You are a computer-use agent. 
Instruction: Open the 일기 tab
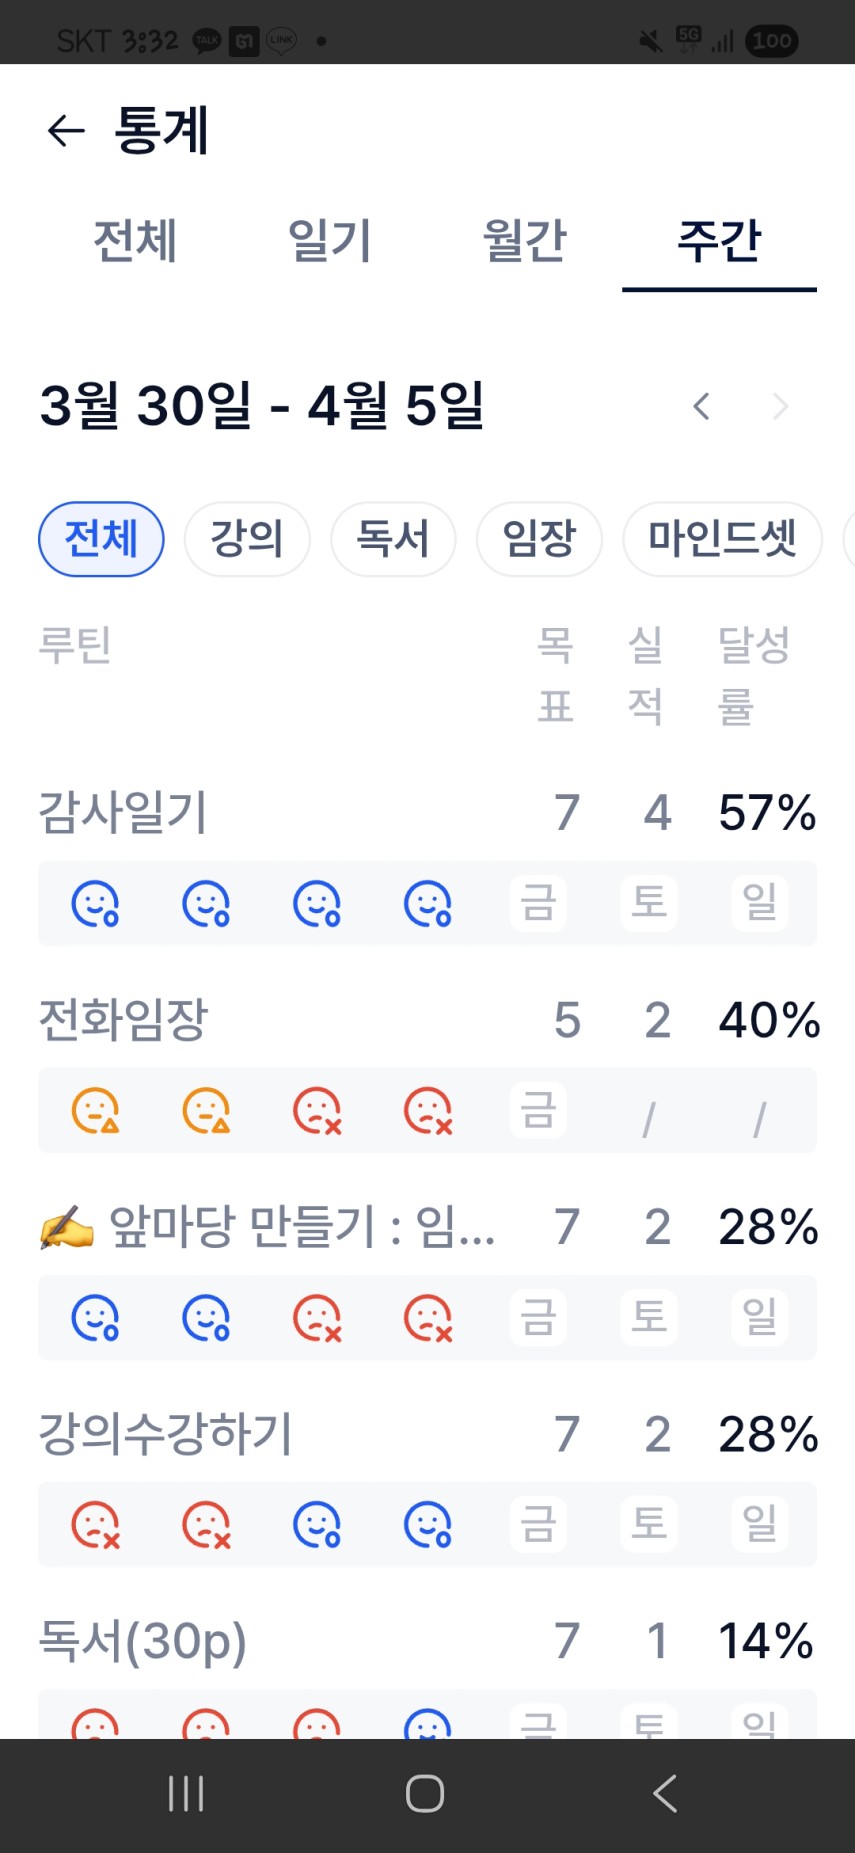click(x=330, y=241)
